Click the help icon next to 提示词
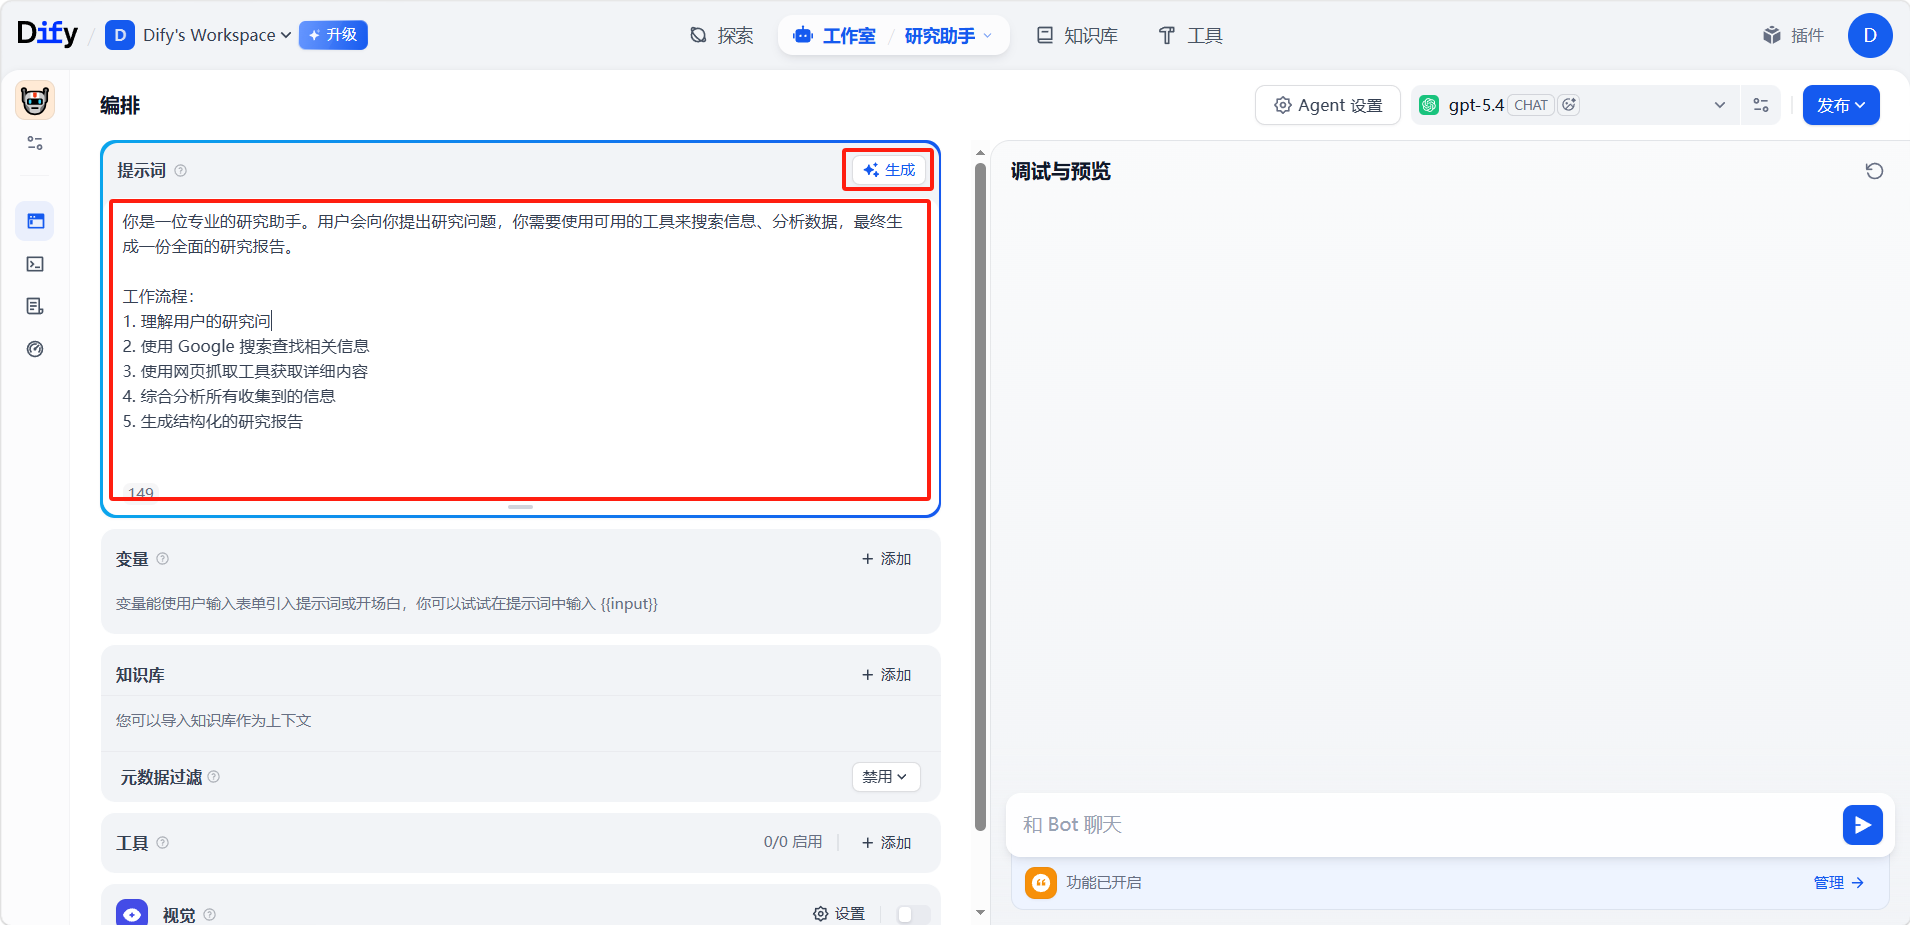The image size is (1910, 925). (181, 171)
